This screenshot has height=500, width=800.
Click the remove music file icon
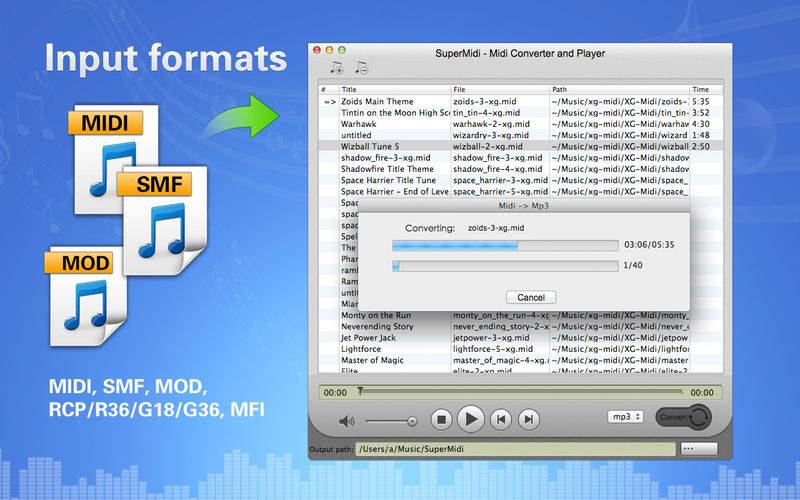pos(361,67)
